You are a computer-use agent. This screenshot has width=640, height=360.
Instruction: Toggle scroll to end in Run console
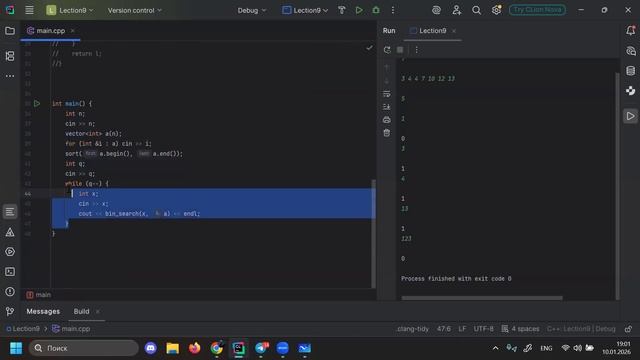tap(387, 107)
